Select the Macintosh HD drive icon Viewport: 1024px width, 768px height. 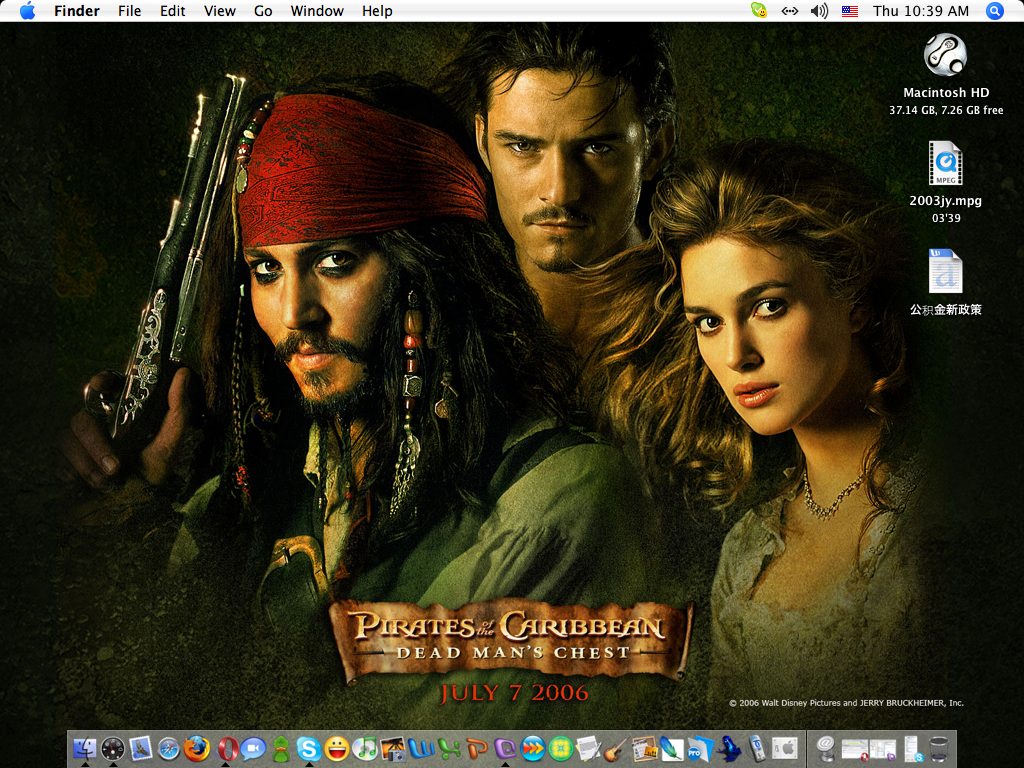[945, 55]
